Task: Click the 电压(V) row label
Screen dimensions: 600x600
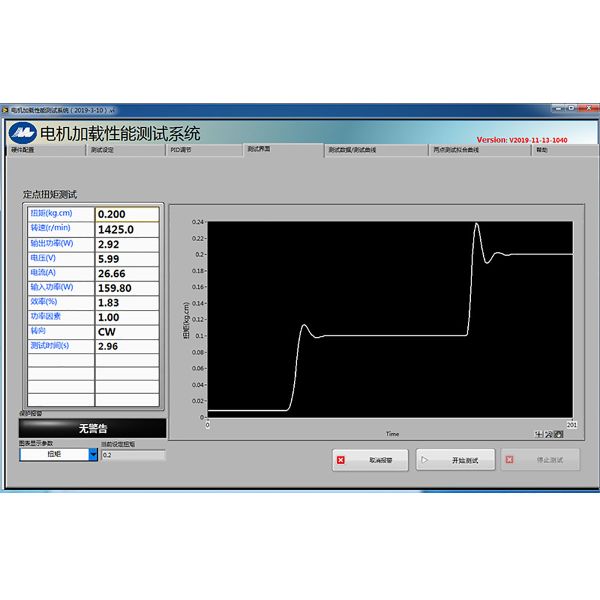Action: 43,258
